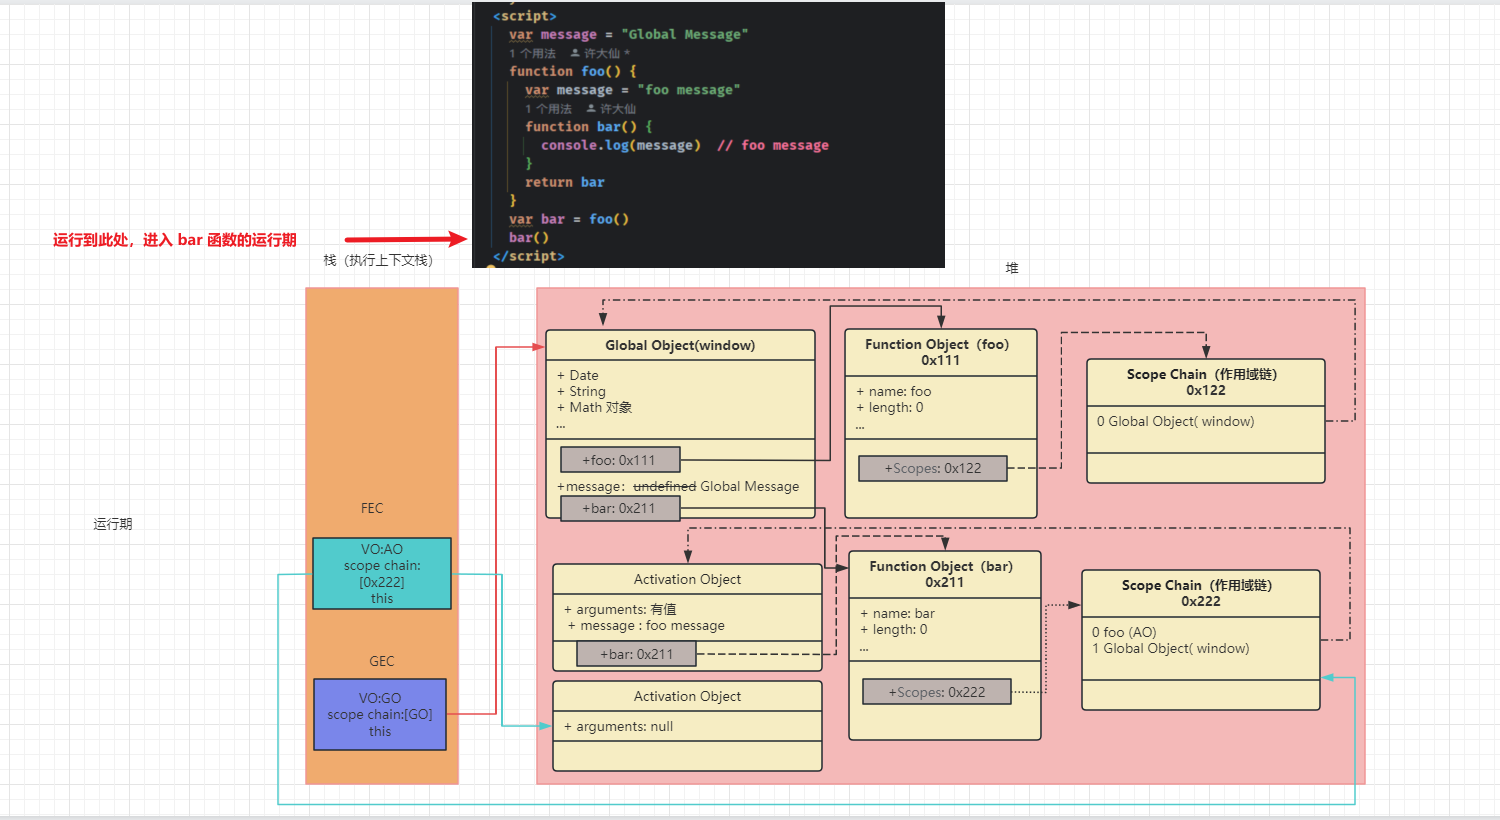Click the '0 foo (AO)' scope chain entry
The image size is (1500, 820).
click(1124, 632)
